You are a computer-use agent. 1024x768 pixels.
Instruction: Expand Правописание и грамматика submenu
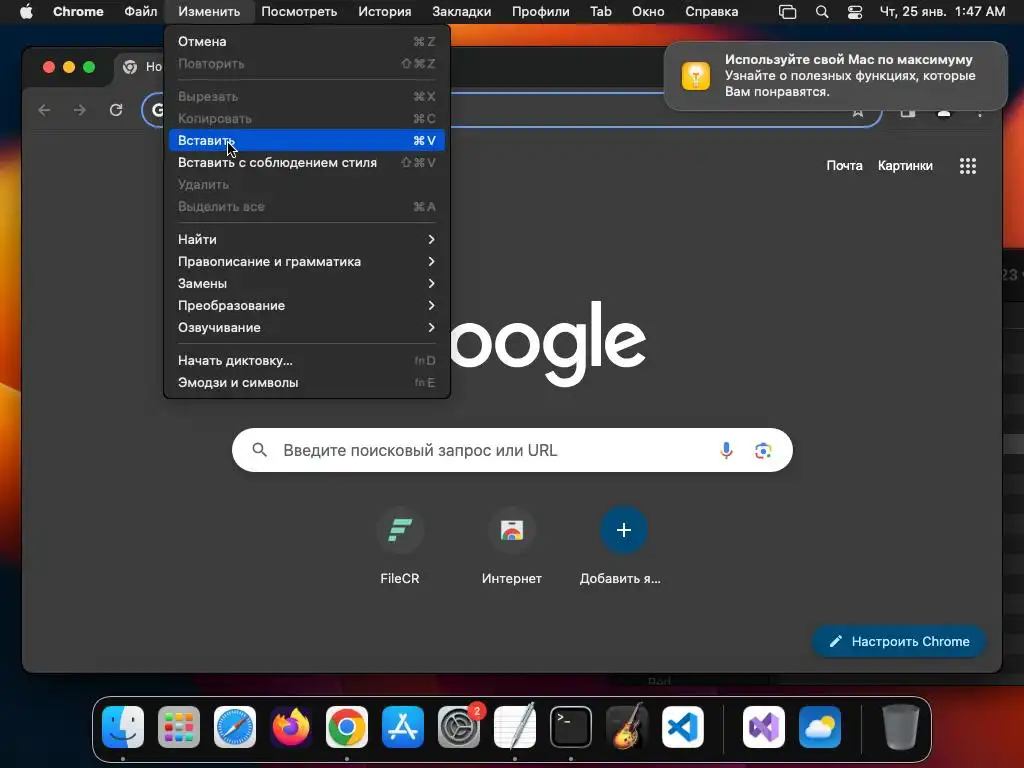306,262
